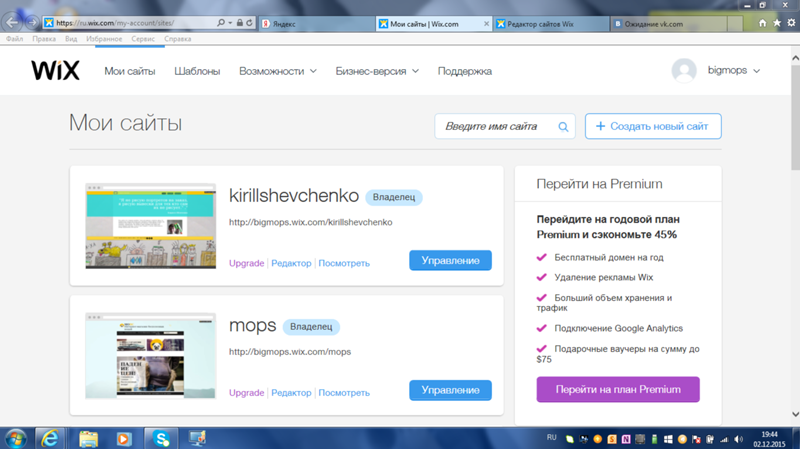Open media player taskbar icon

coord(123,439)
